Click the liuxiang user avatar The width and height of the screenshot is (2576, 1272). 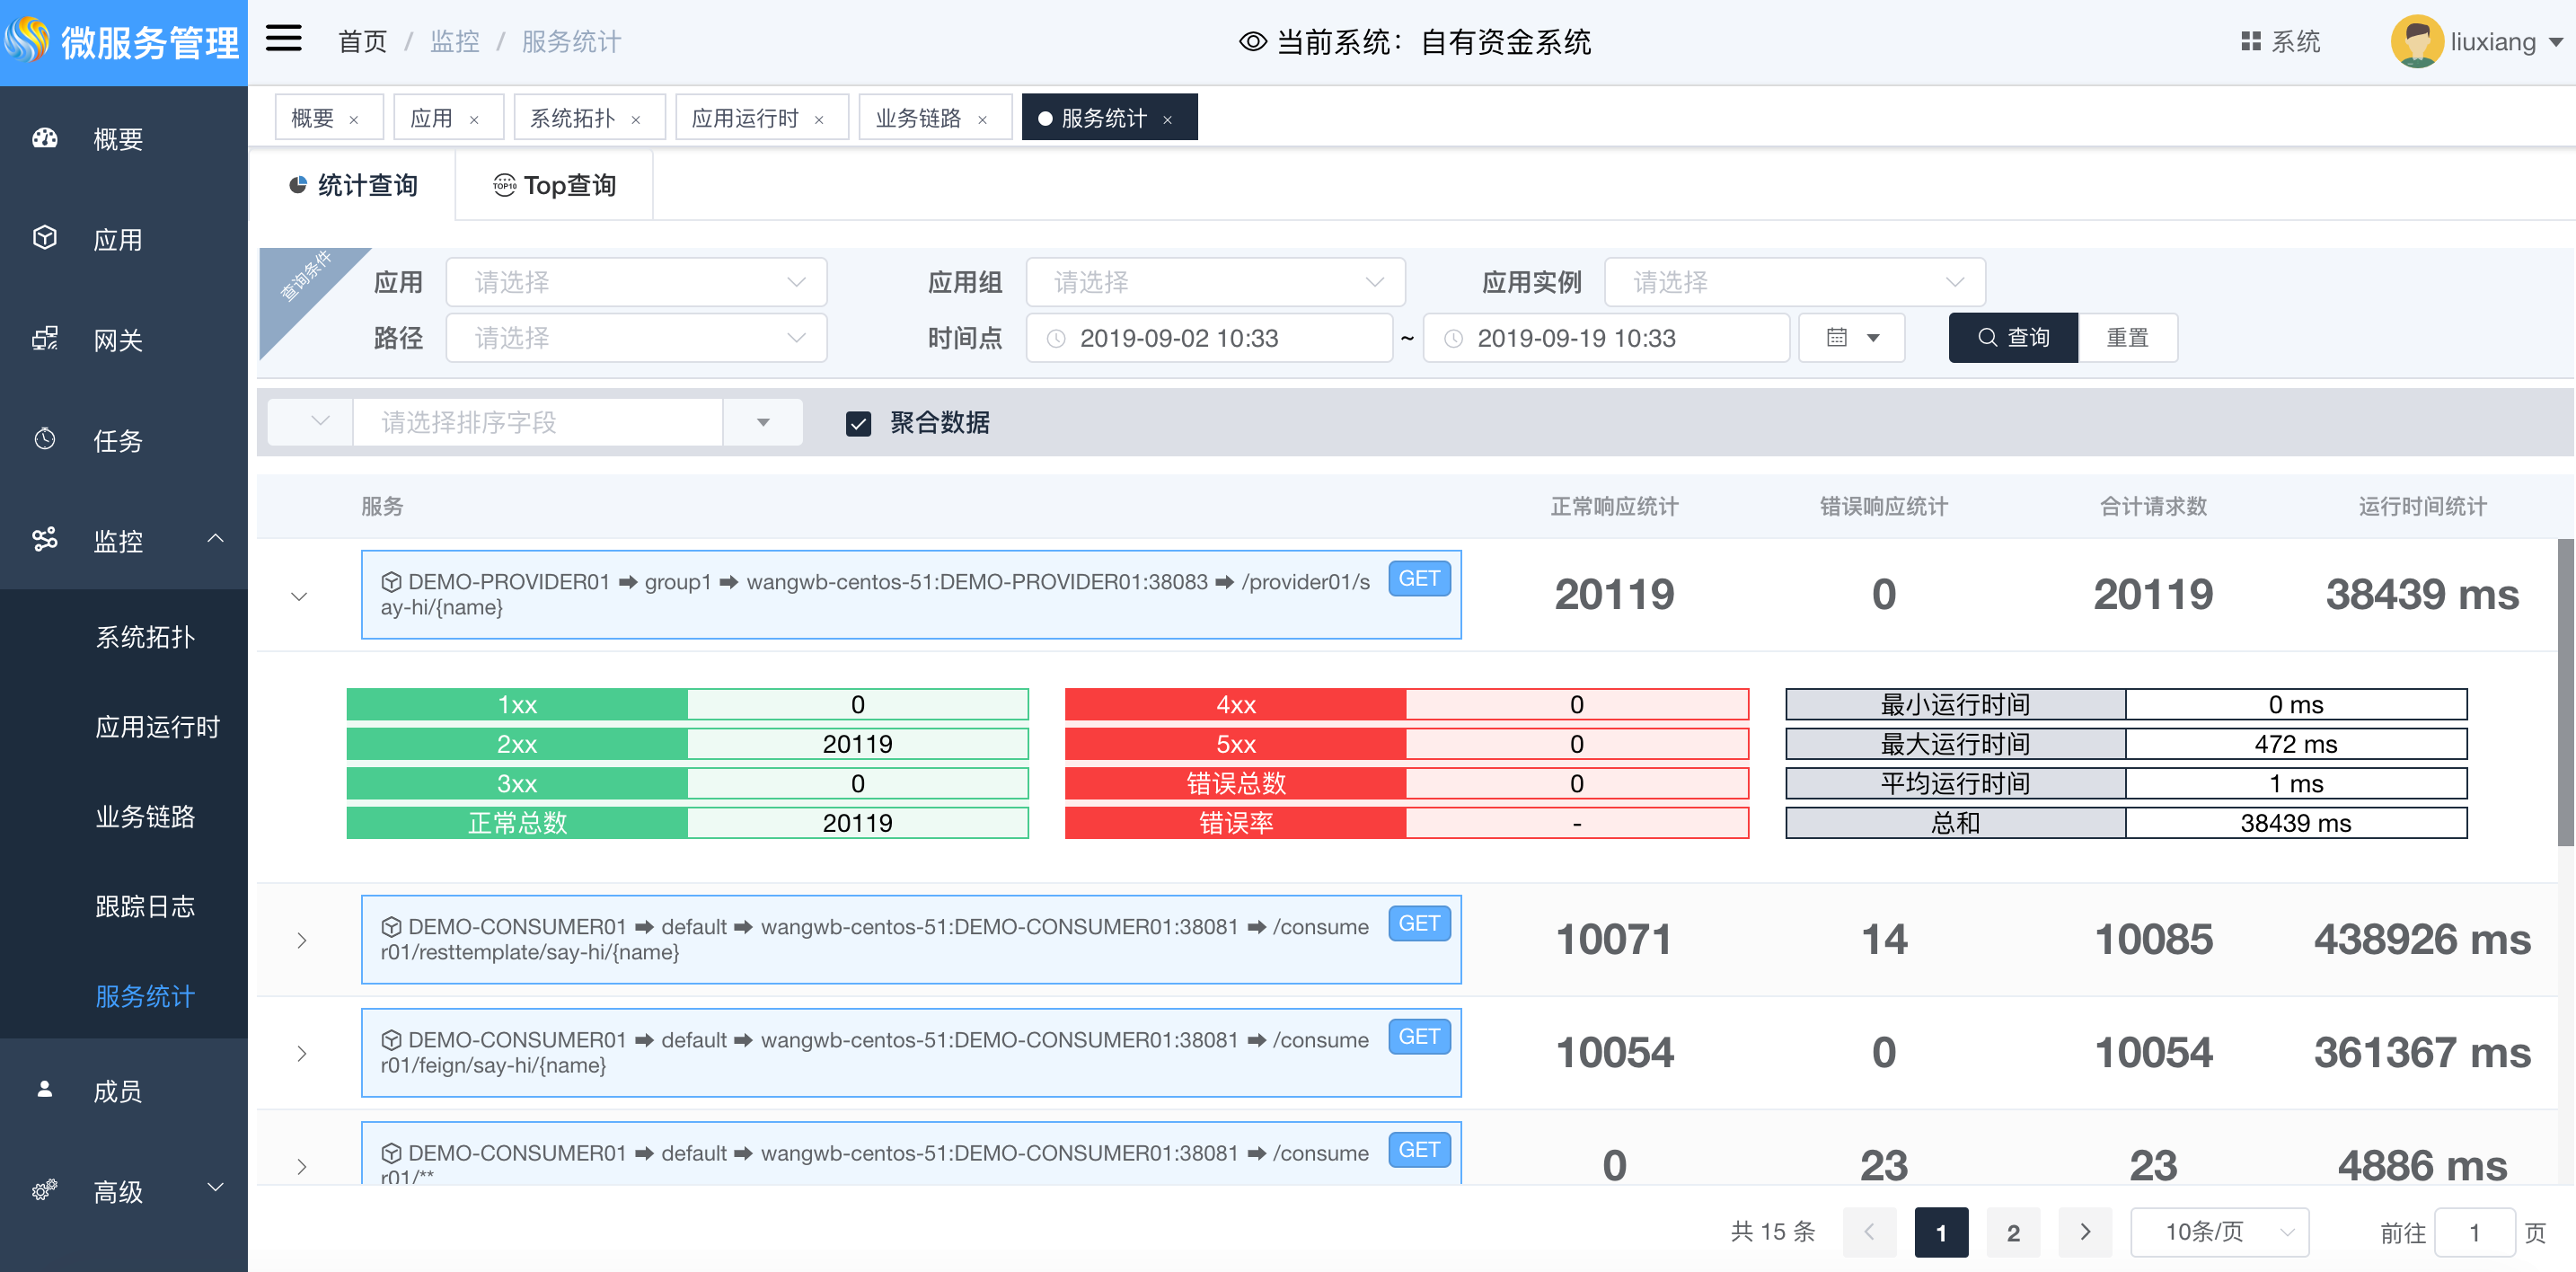[2416, 42]
